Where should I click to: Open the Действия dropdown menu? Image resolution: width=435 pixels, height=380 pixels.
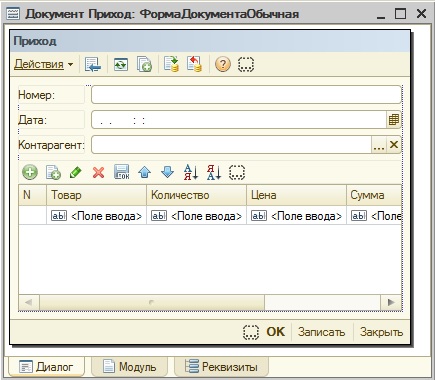coord(43,64)
